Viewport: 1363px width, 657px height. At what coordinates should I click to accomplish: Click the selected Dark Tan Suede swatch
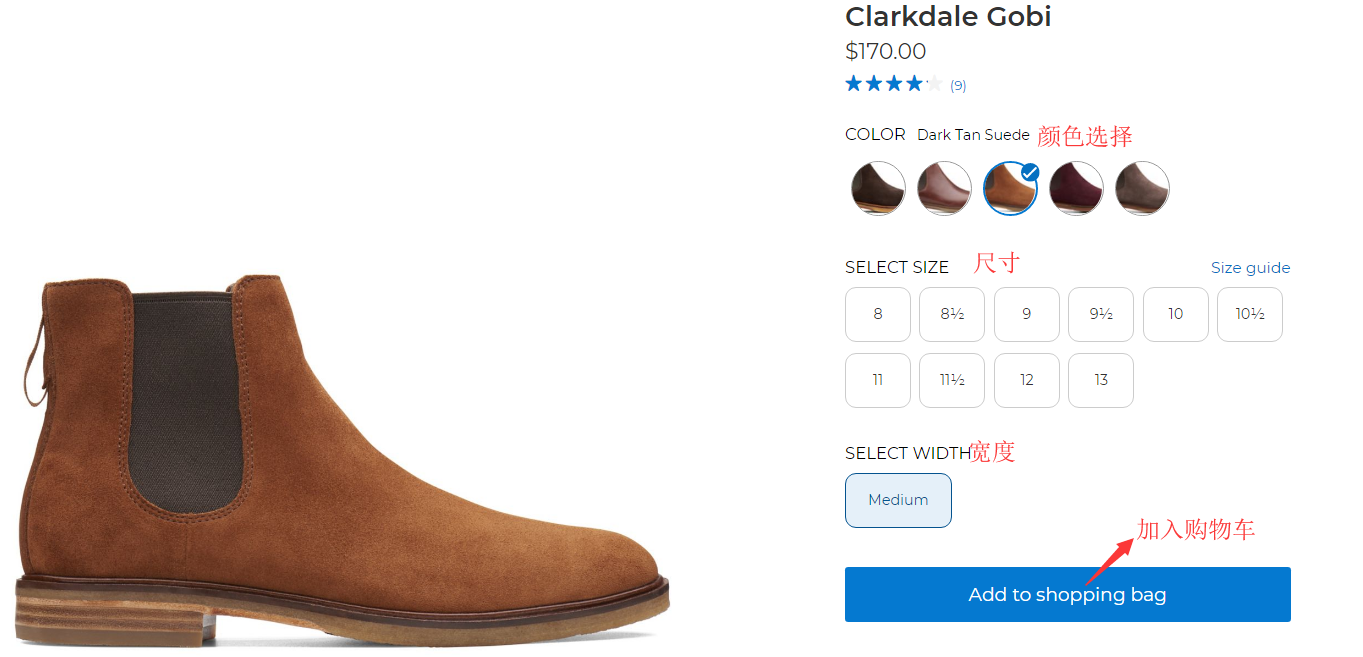coord(1010,188)
